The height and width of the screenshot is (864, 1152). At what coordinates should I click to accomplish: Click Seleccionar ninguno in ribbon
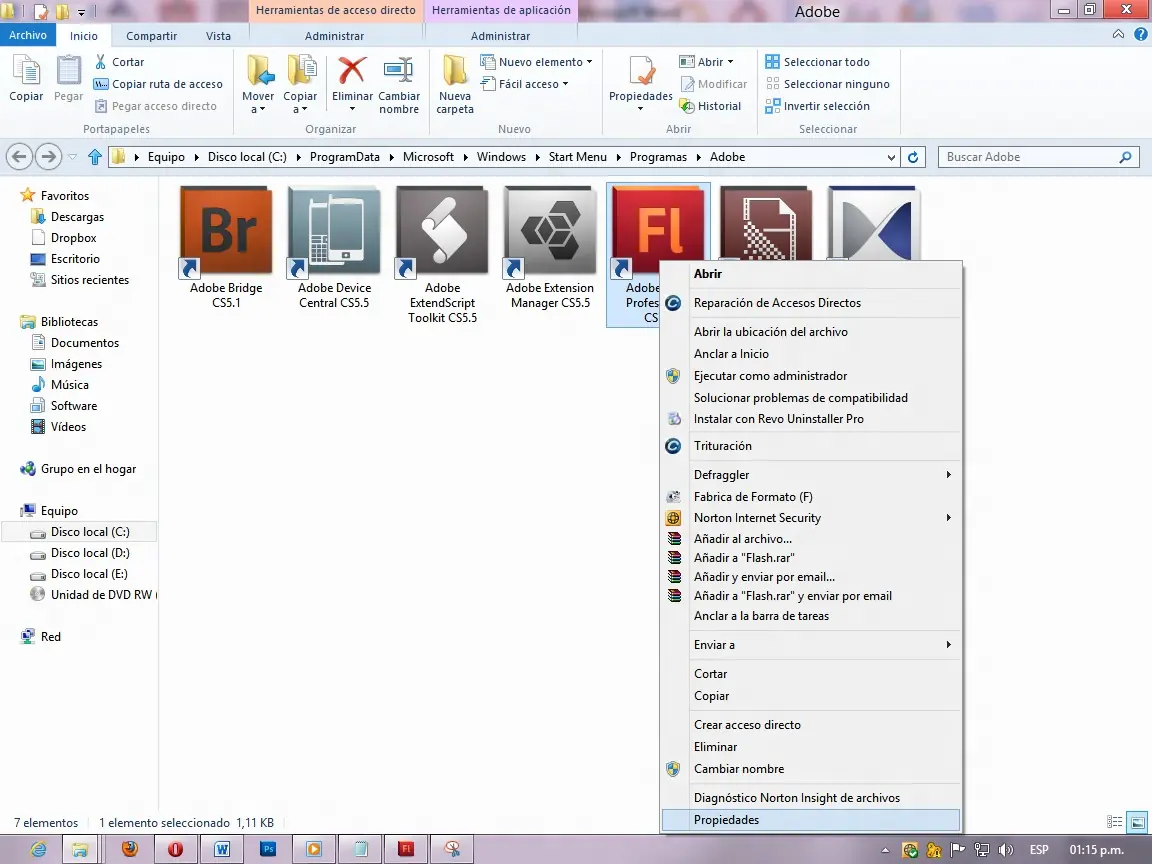click(x=827, y=84)
